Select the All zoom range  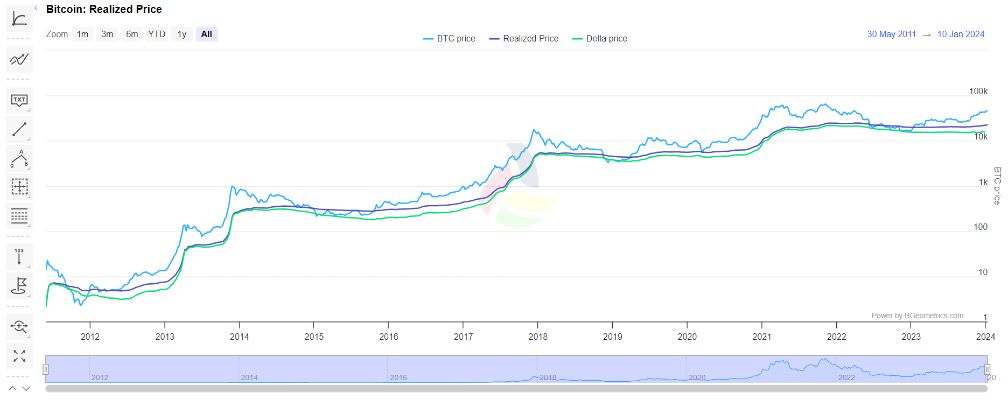click(x=206, y=34)
